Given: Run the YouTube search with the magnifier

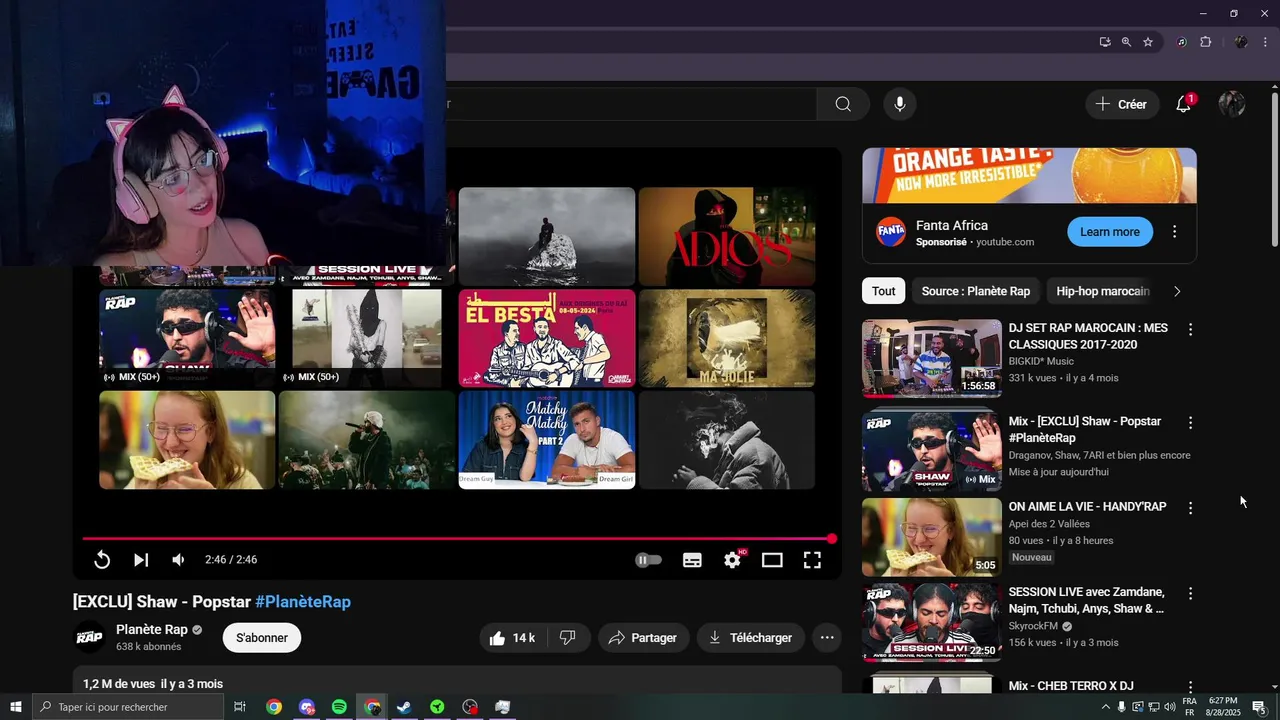Looking at the screenshot, I should pyautogui.click(x=843, y=104).
